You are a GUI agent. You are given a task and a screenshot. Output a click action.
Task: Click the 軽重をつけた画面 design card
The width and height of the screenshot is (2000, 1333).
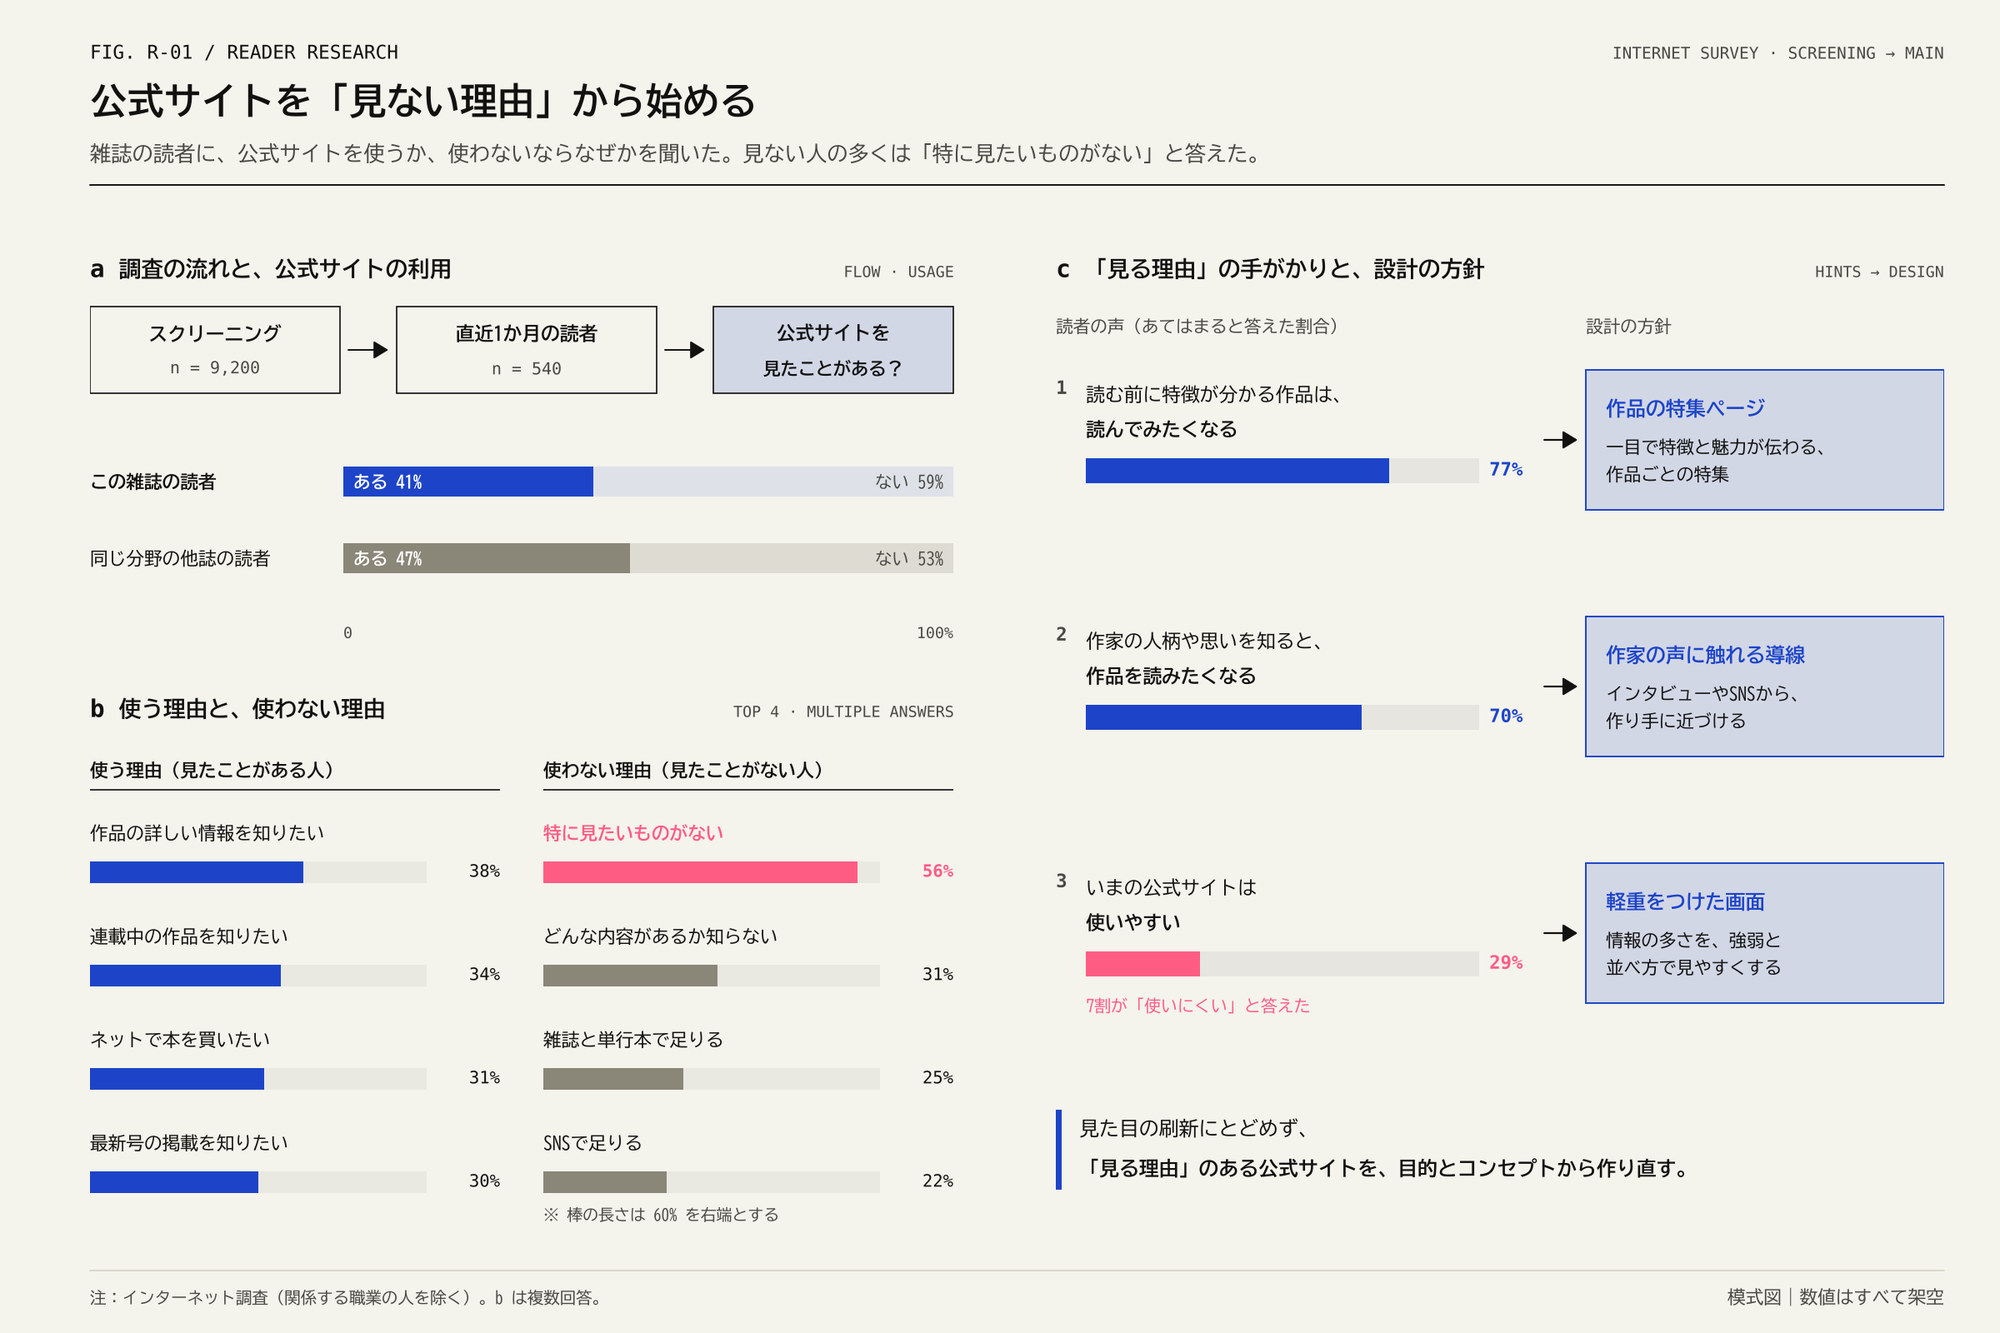click(1764, 933)
